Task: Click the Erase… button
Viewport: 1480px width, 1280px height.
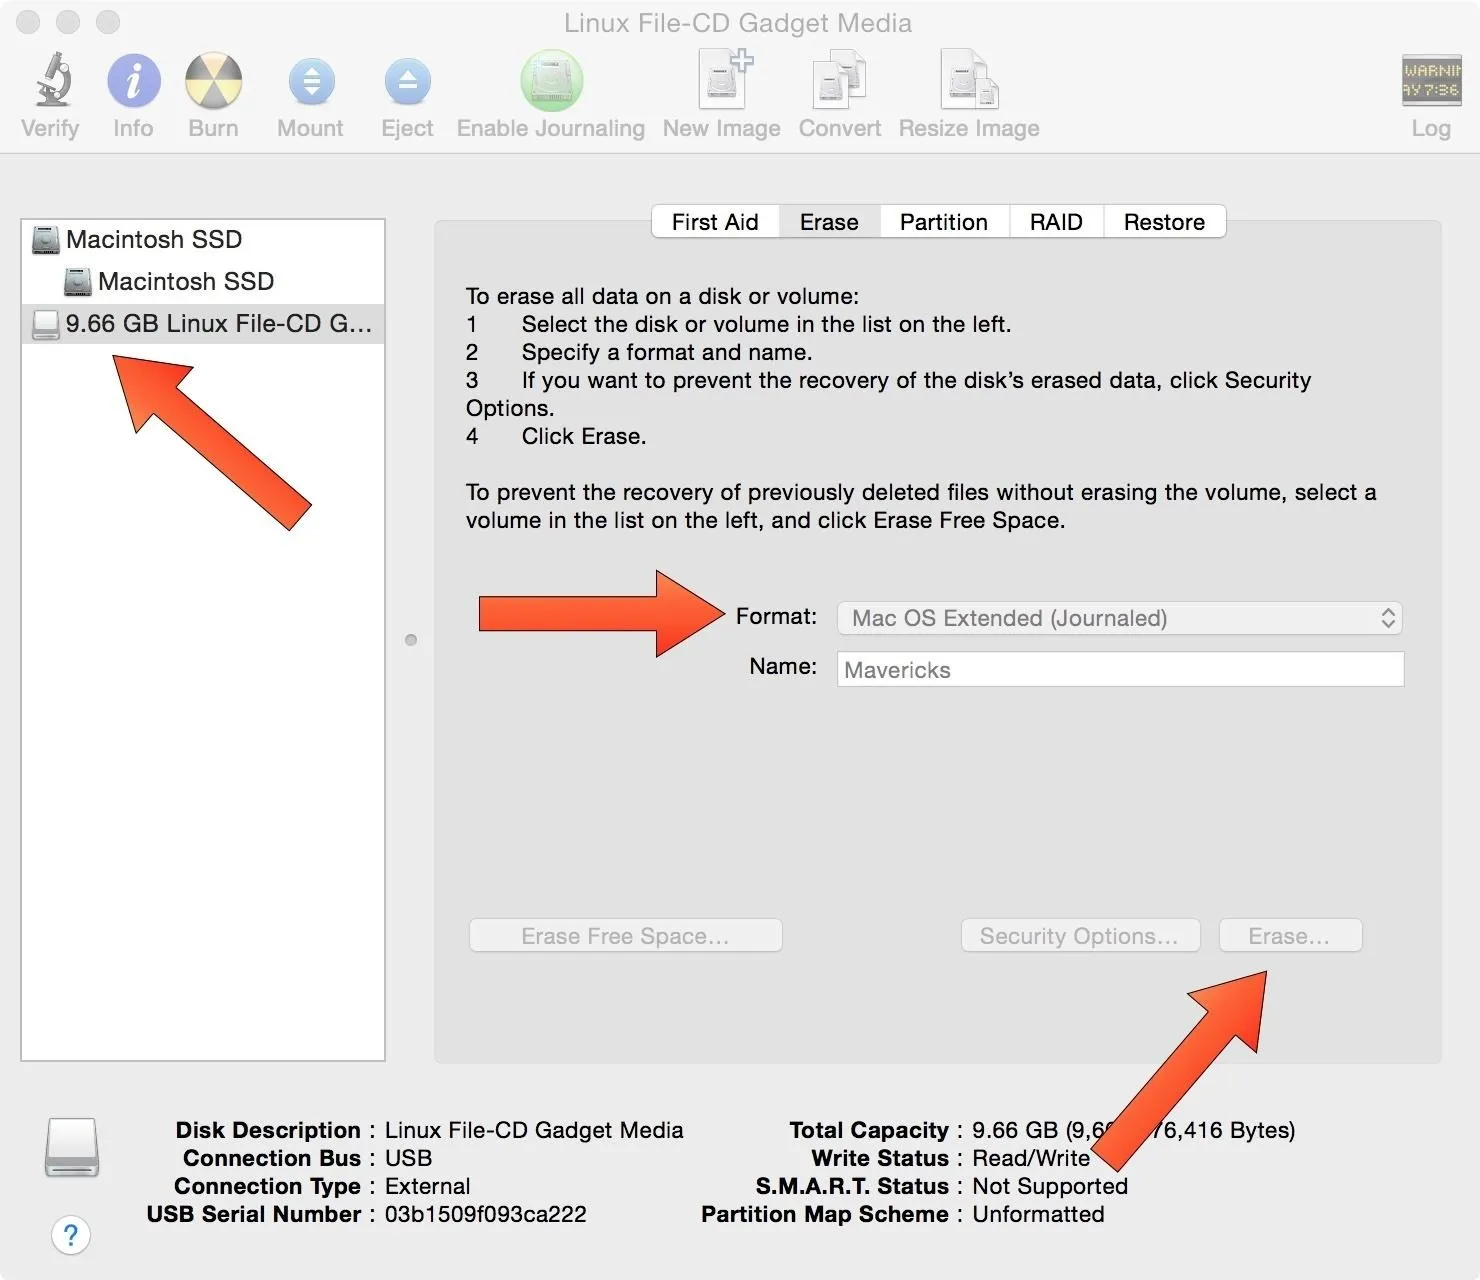Action: pyautogui.click(x=1290, y=936)
